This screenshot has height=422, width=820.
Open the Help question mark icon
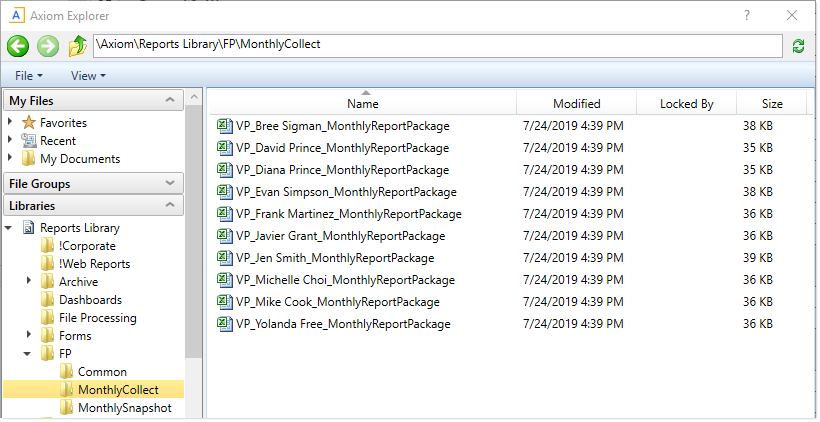click(x=747, y=15)
